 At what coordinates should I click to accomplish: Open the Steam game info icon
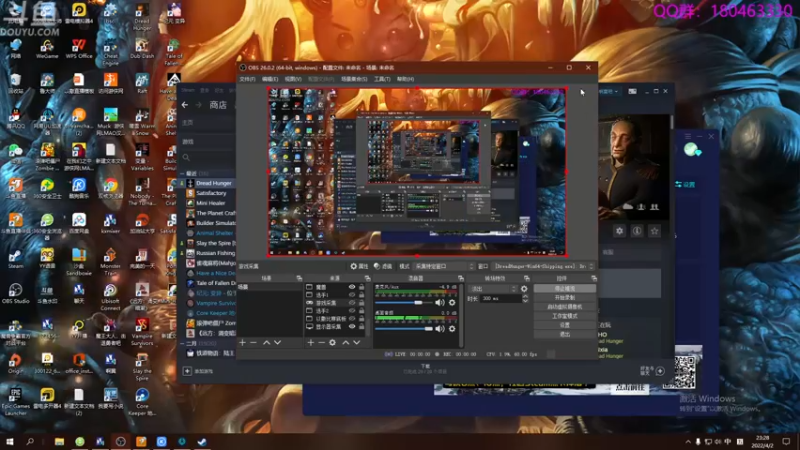(637, 231)
